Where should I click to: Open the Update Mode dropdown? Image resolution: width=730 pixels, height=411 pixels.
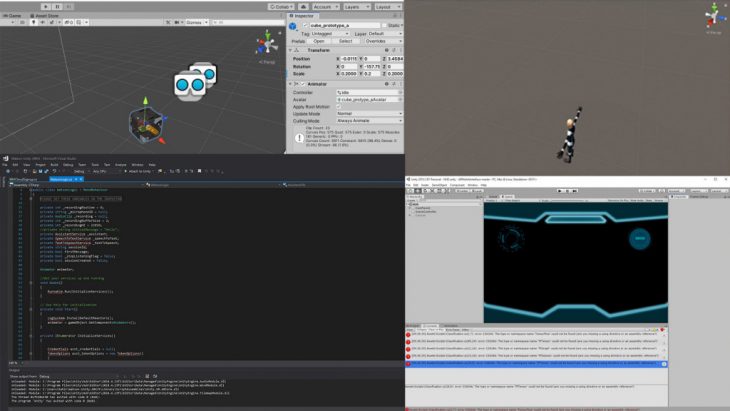pyautogui.click(x=367, y=113)
